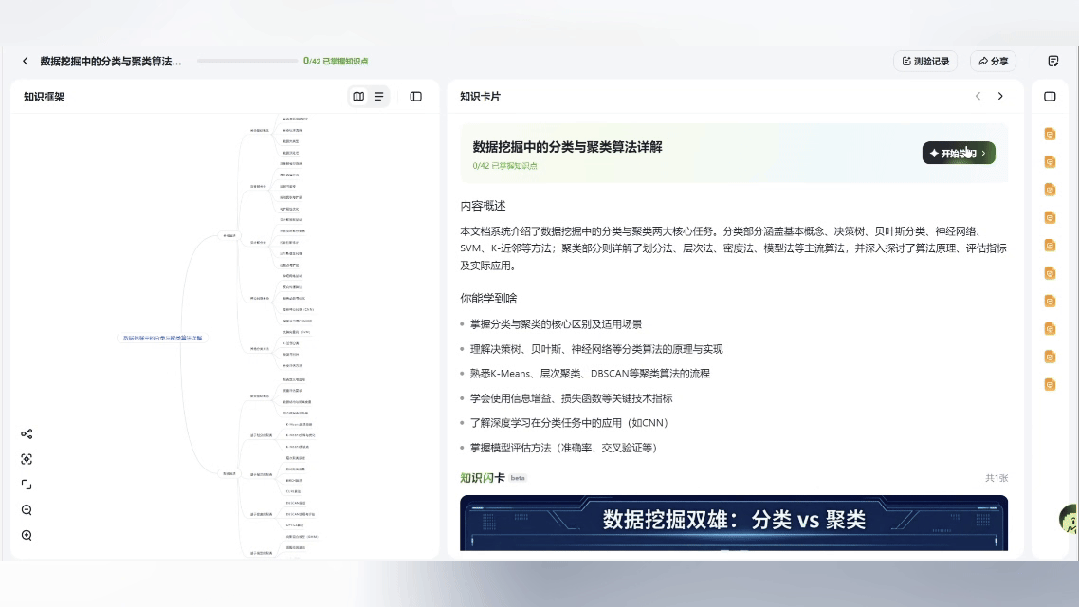
Task: Click the share-relation icon above the focus tool
Action: (26, 434)
